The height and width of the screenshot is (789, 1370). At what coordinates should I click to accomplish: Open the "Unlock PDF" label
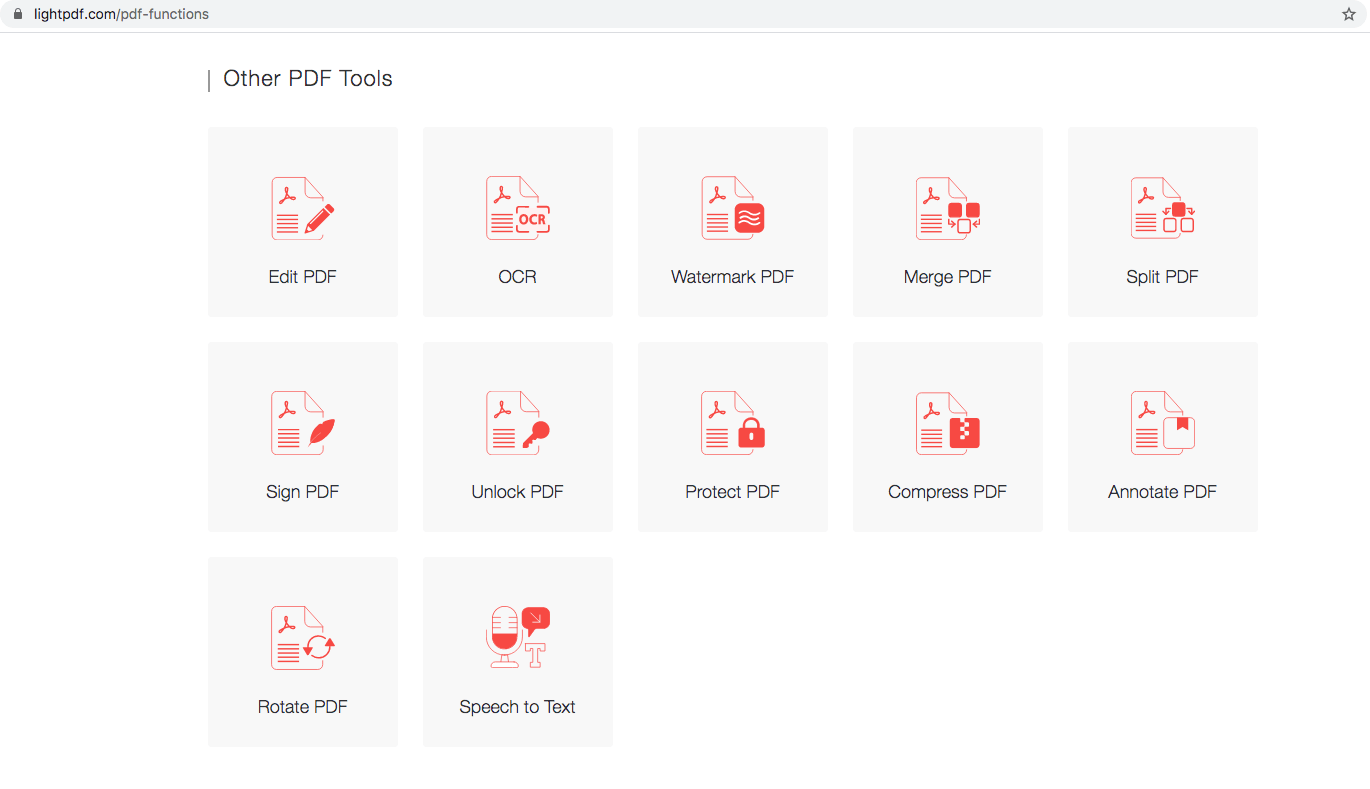click(x=518, y=492)
